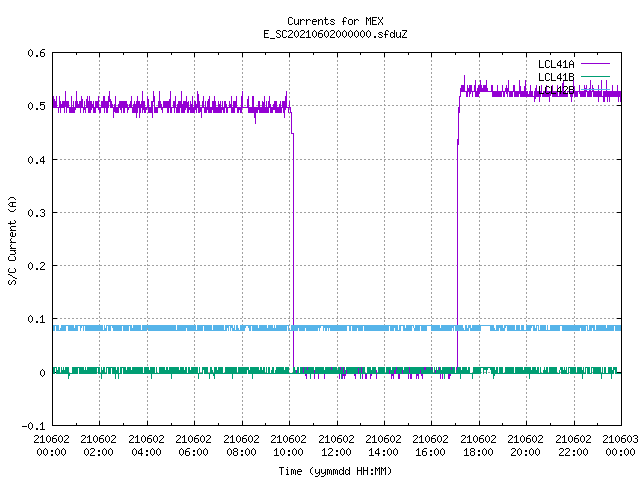This screenshot has width=640, height=480.
Task: Click the 0.4 y-axis tick label
Action: pos(36,160)
